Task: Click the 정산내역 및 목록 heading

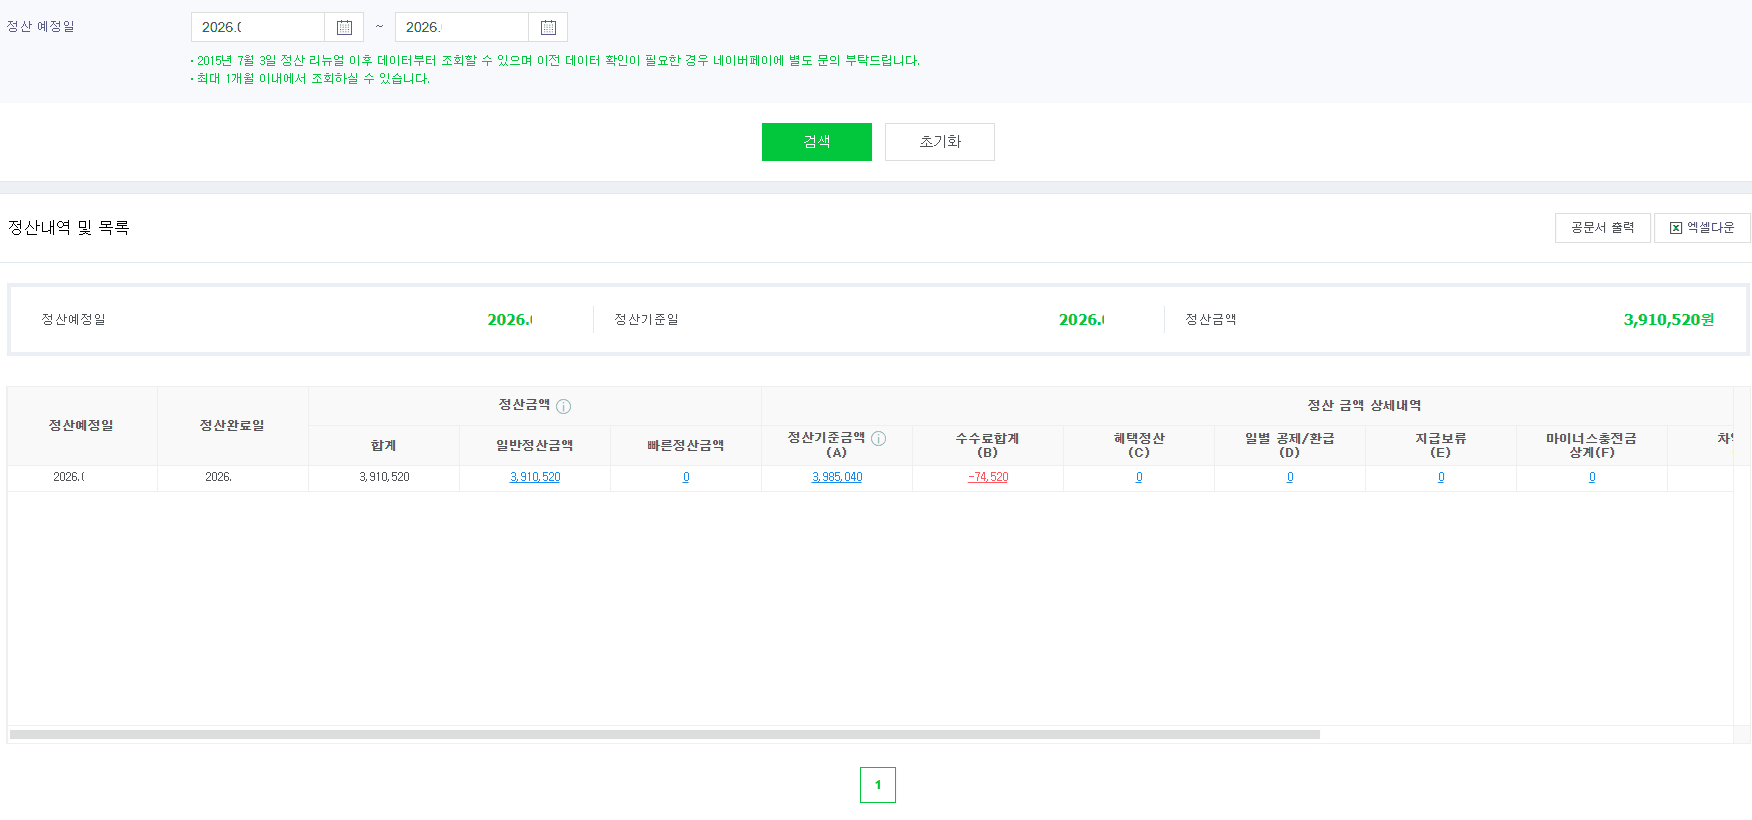Action: click(69, 228)
